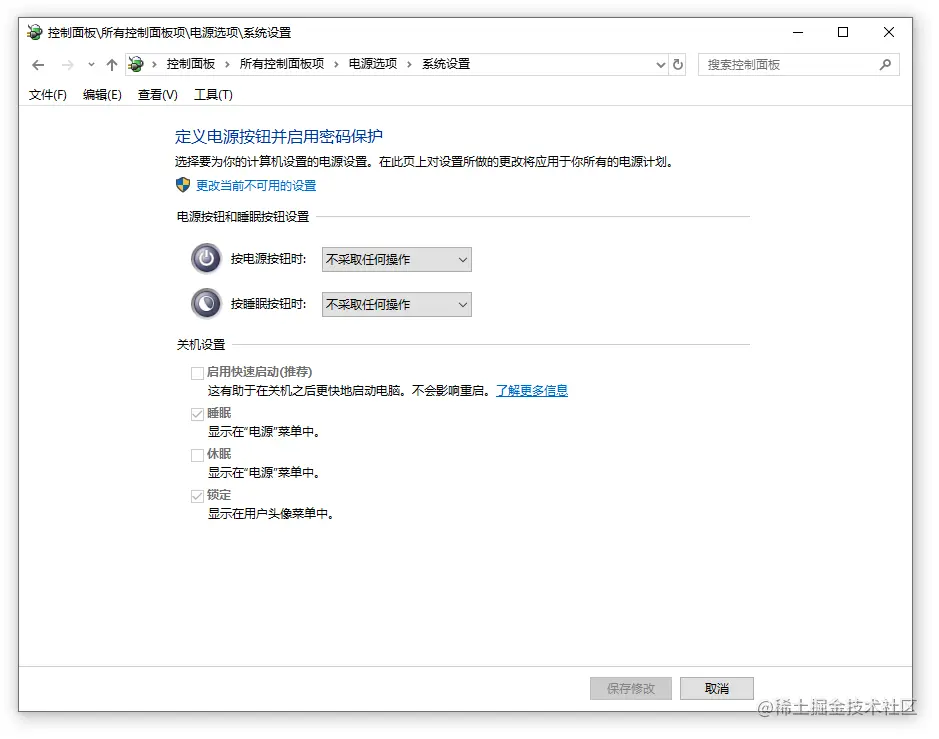Click the sleep button icon next to 按睡眠按钮时
The height and width of the screenshot is (739, 939).
pos(205,303)
